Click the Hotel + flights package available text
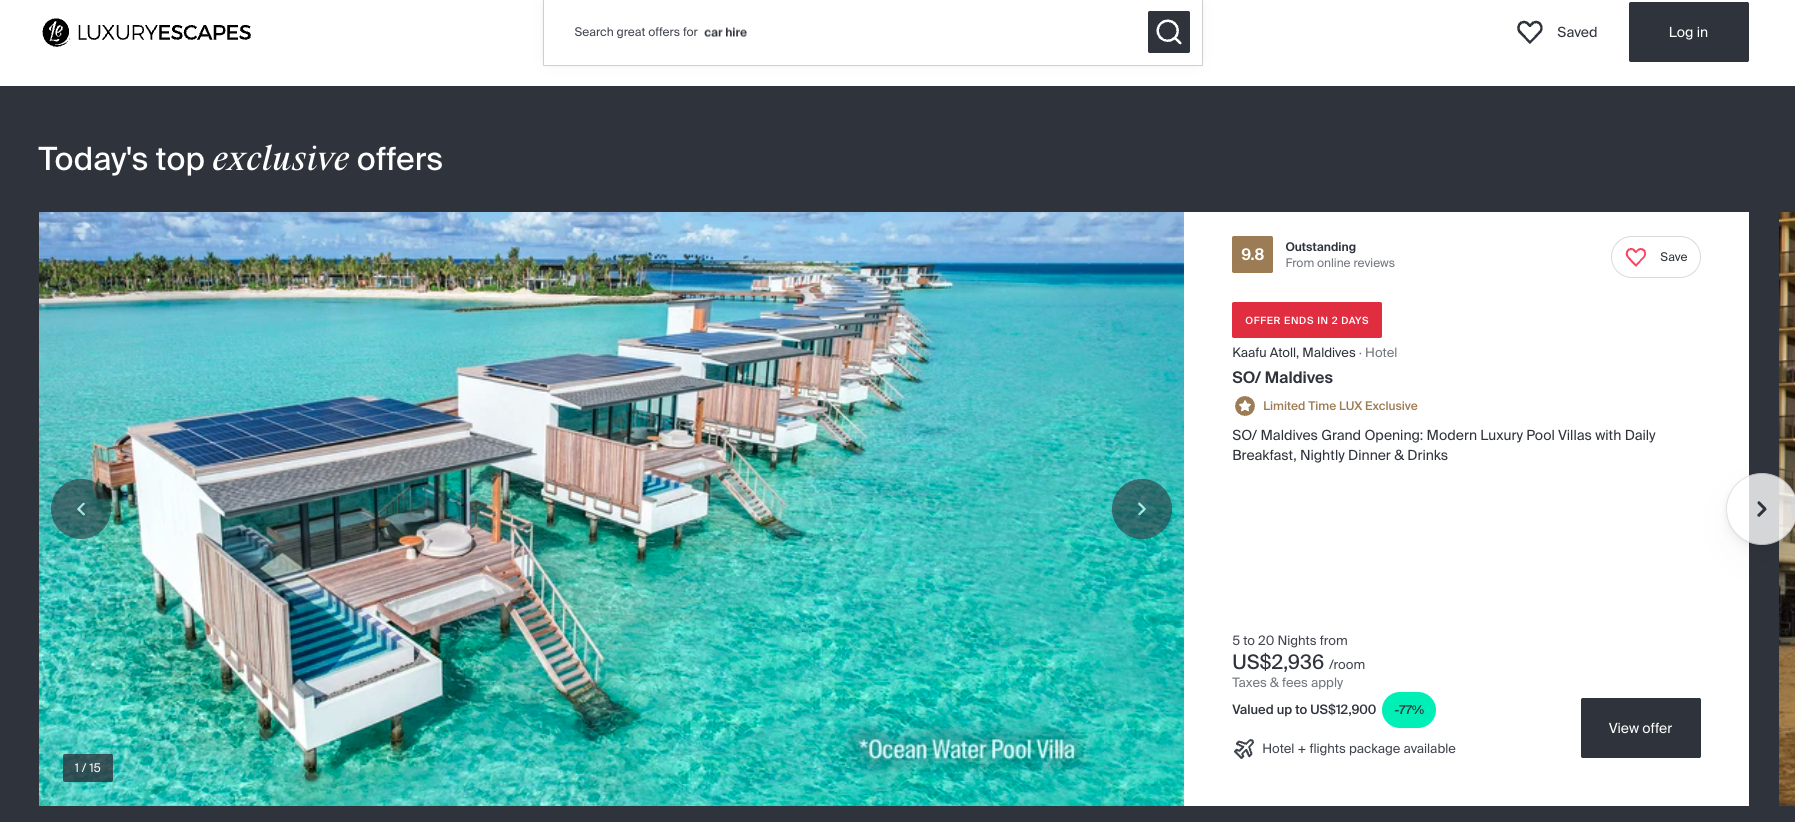Screen dimensions: 1795x822 click(1358, 748)
